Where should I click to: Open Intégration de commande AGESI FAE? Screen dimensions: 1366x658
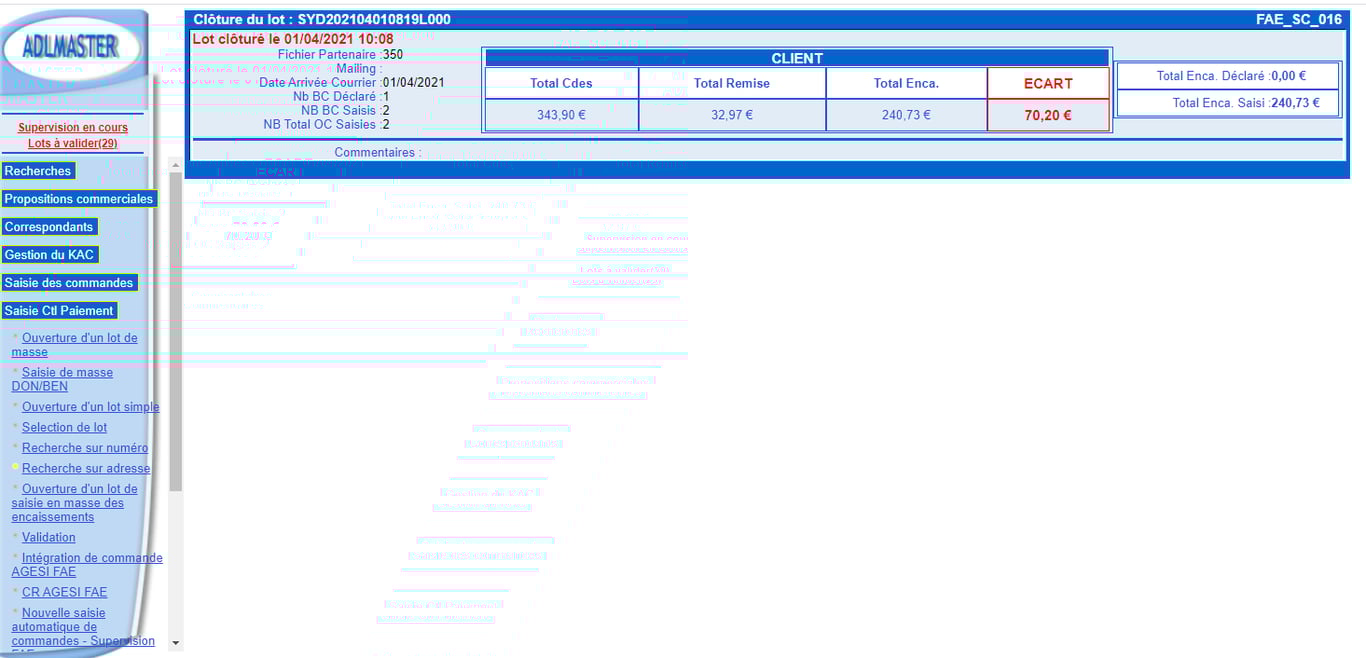tap(87, 565)
